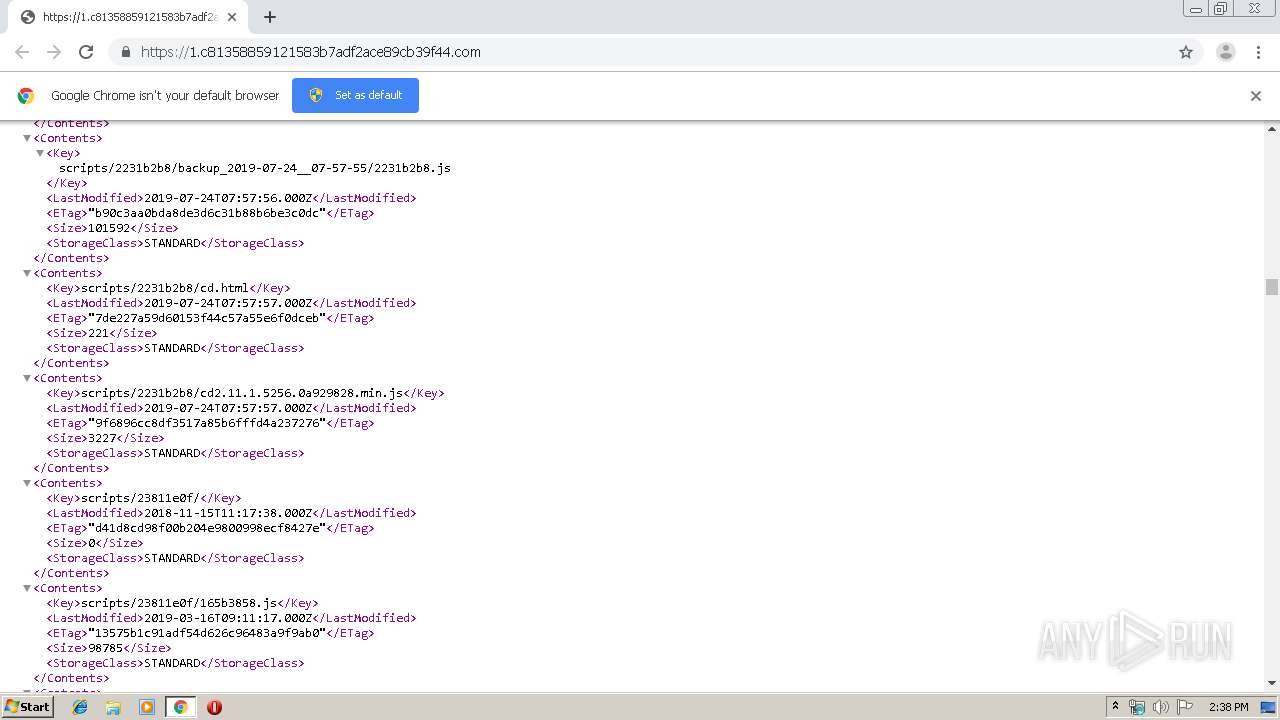Viewport: 1280px width, 720px height.
Task: Click scrollbar up arrow
Action: [1271, 129]
